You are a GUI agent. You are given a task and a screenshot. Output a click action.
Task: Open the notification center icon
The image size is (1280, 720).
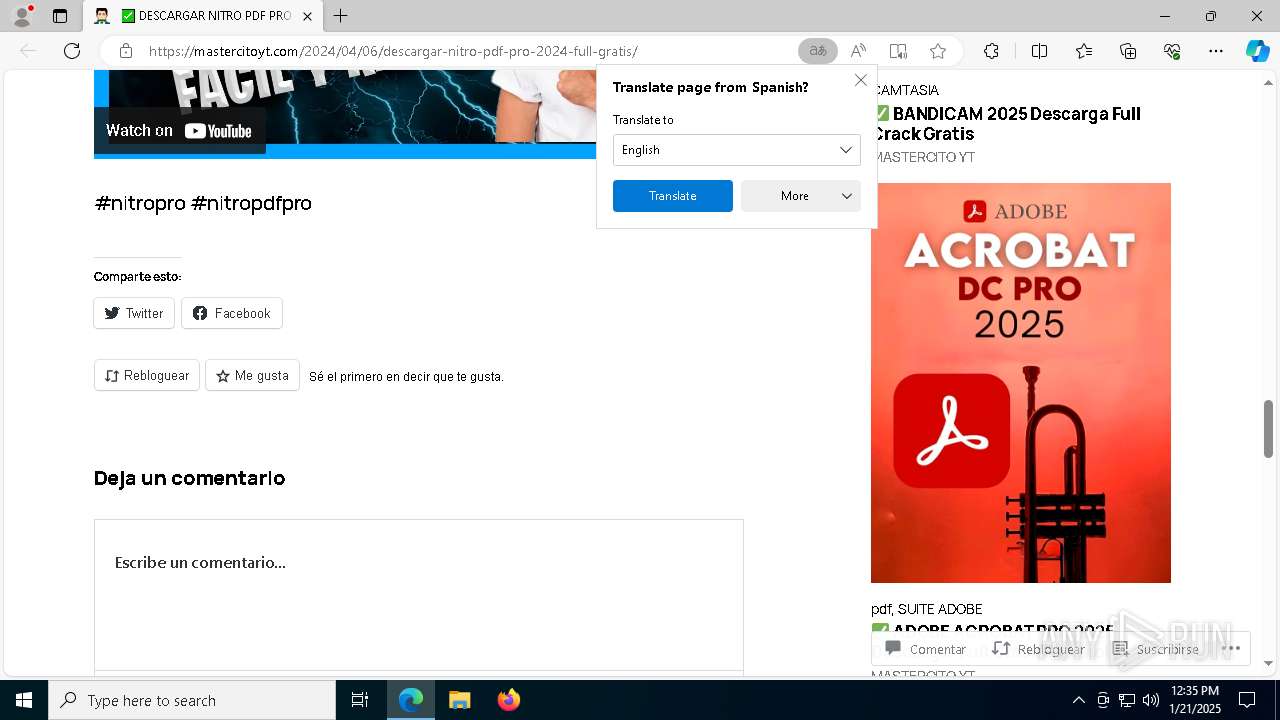coord(1247,700)
